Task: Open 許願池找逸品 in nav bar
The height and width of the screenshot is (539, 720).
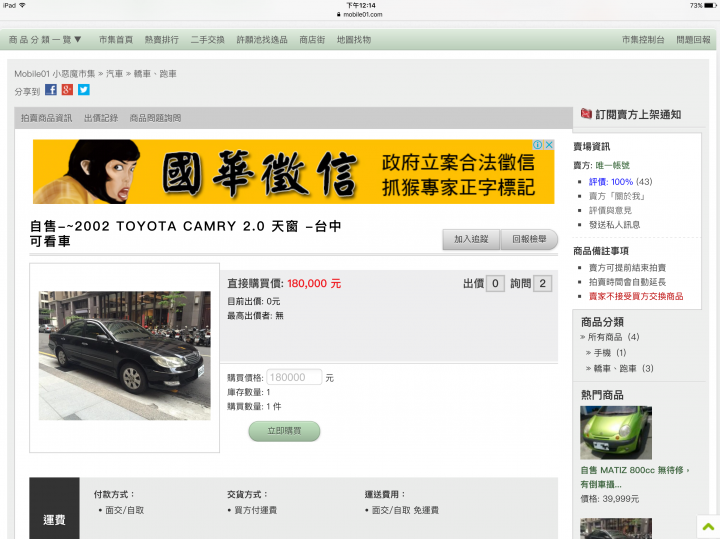Action: pyautogui.click(x=262, y=40)
